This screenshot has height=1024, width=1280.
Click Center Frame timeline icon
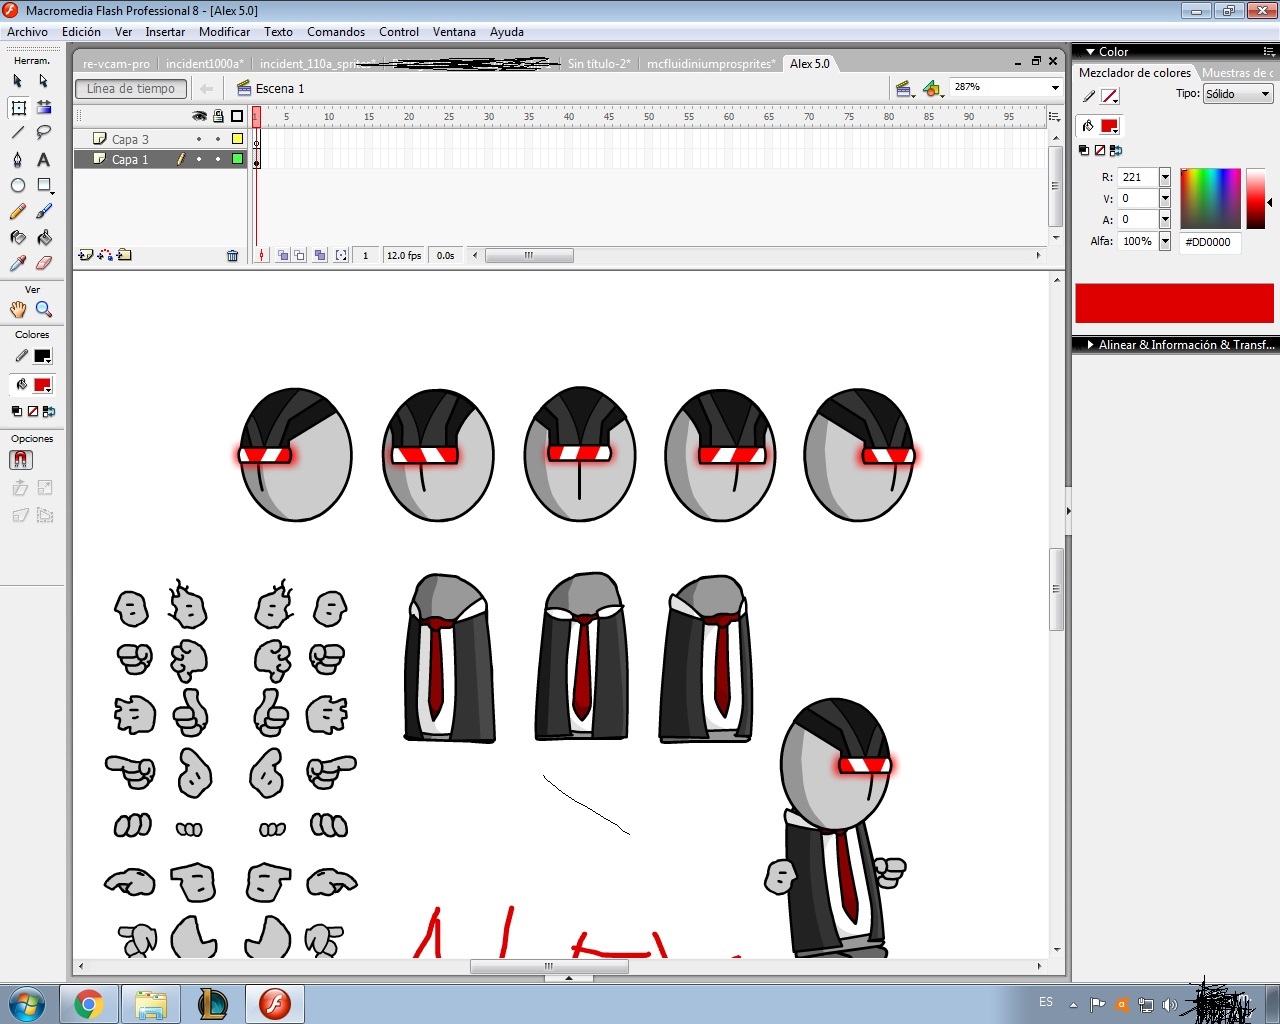point(262,256)
